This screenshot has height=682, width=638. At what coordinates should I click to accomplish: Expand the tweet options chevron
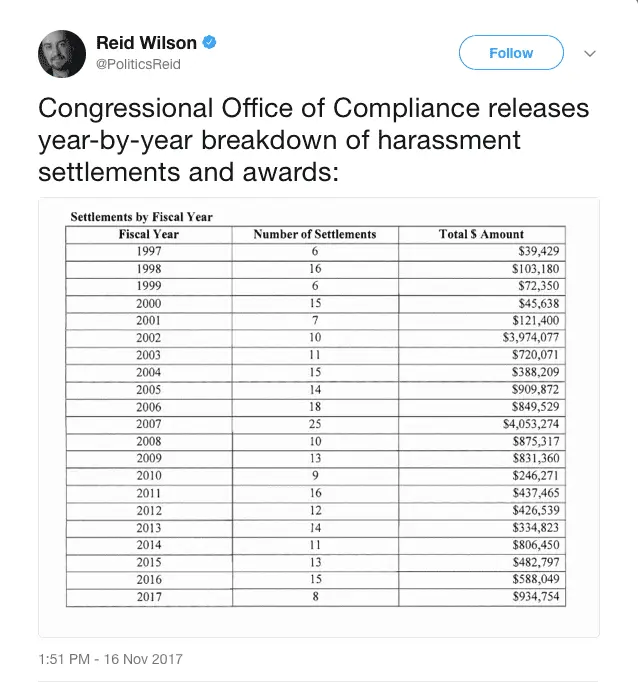click(589, 53)
